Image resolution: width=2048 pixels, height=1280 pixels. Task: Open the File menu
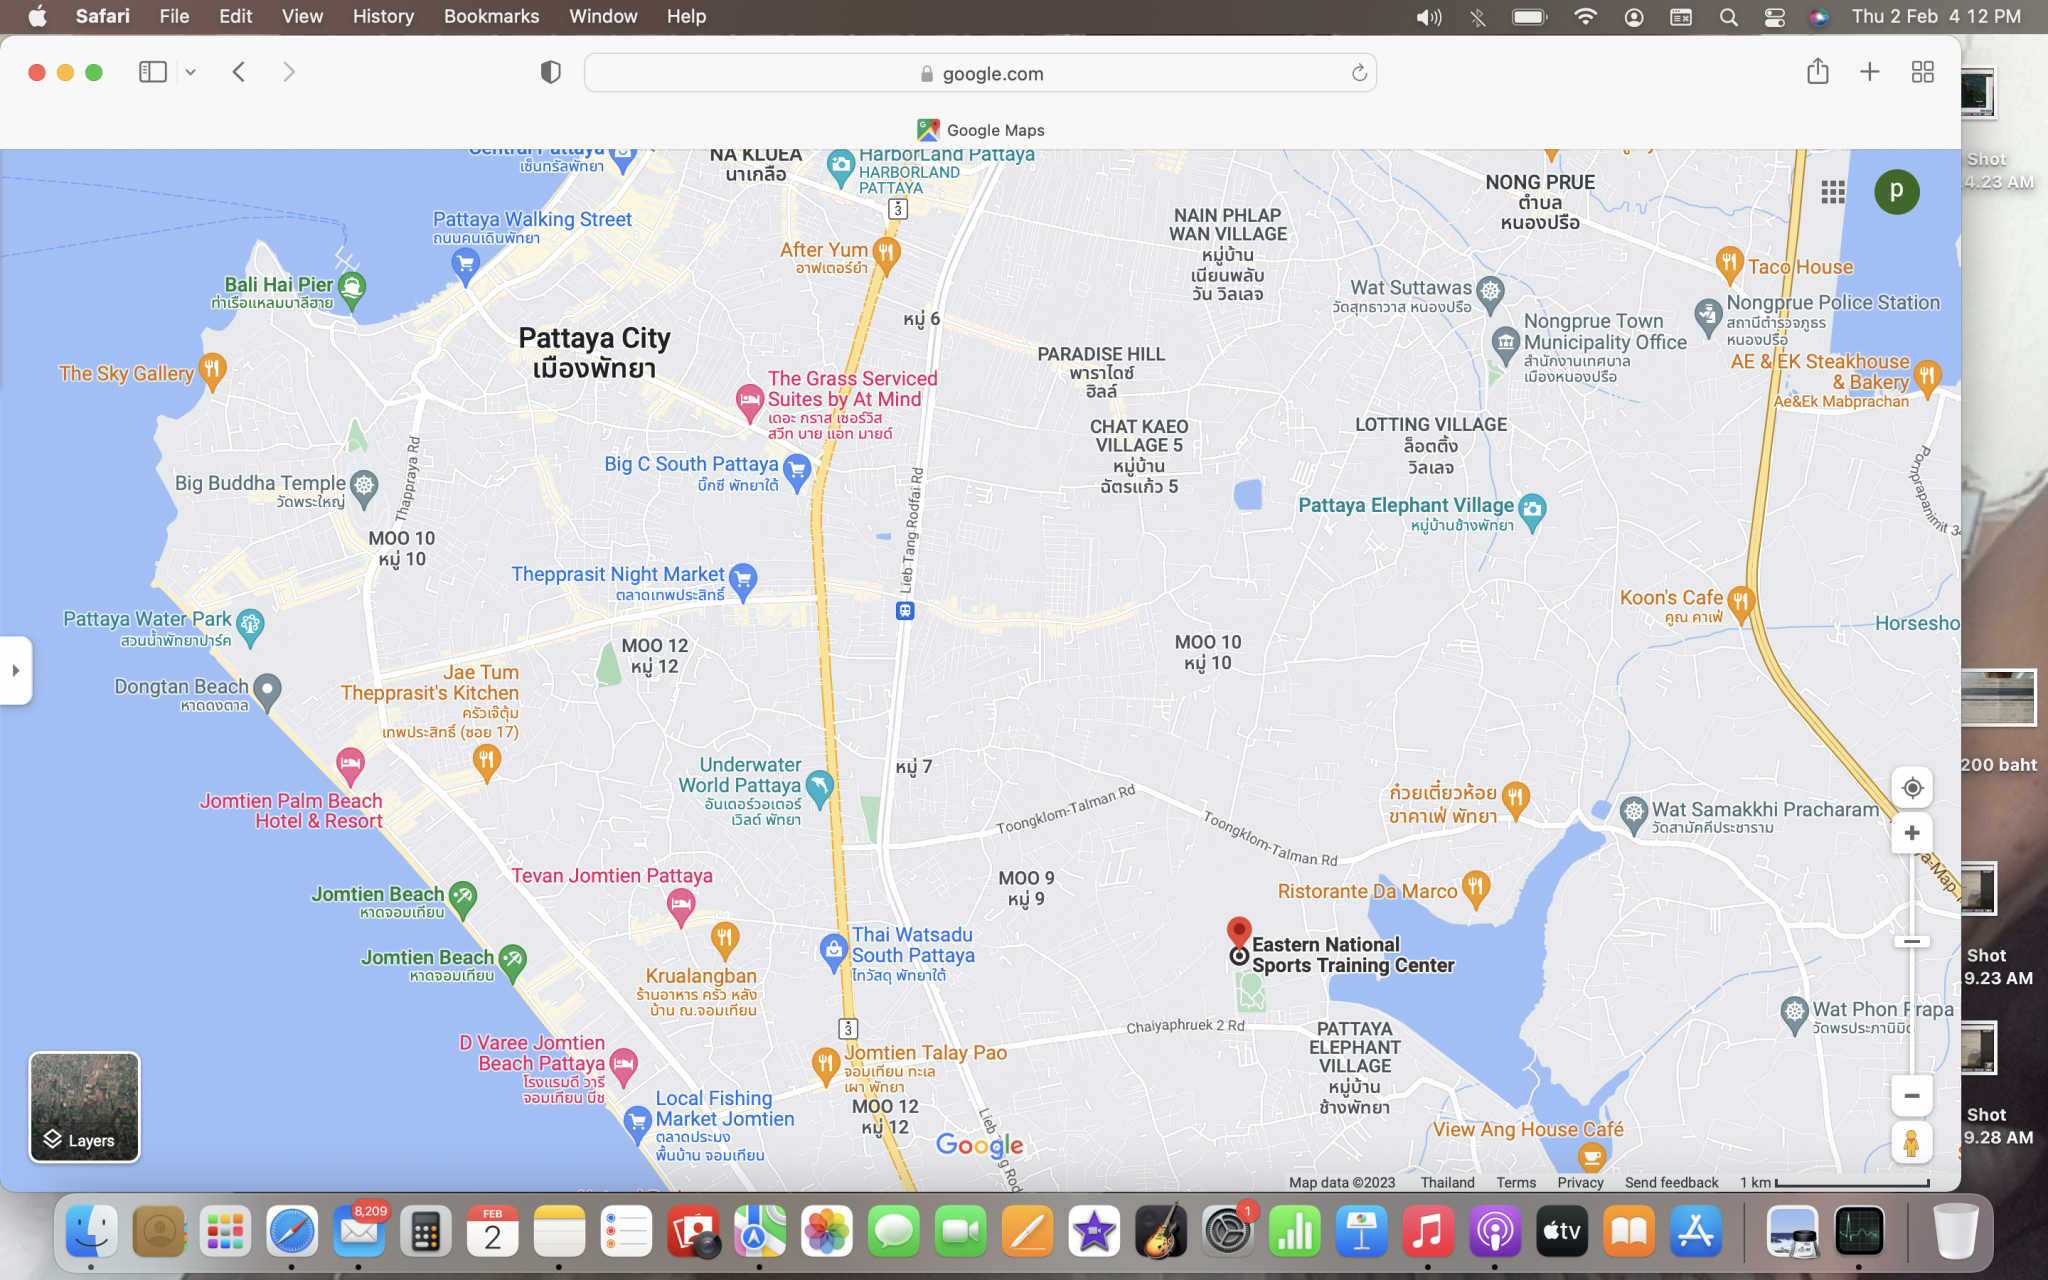pos(174,16)
